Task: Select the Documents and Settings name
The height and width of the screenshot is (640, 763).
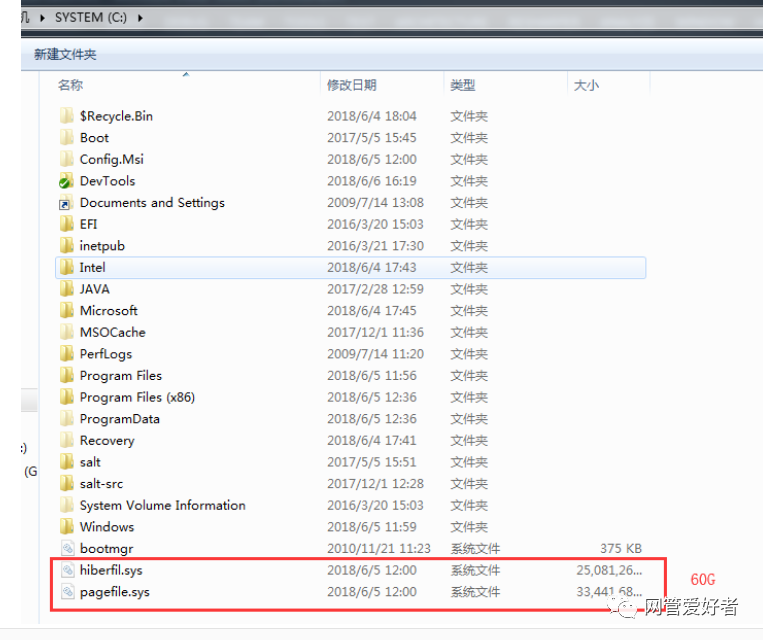Action: 152,202
